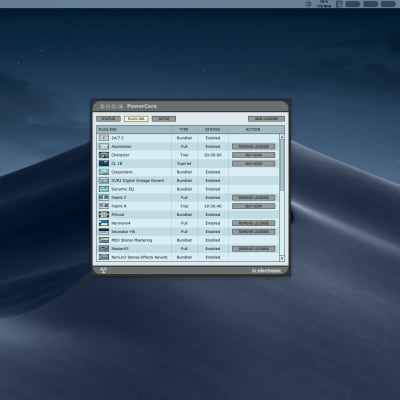Switch to the Status tab
400x400 pixels.
coord(108,119)
